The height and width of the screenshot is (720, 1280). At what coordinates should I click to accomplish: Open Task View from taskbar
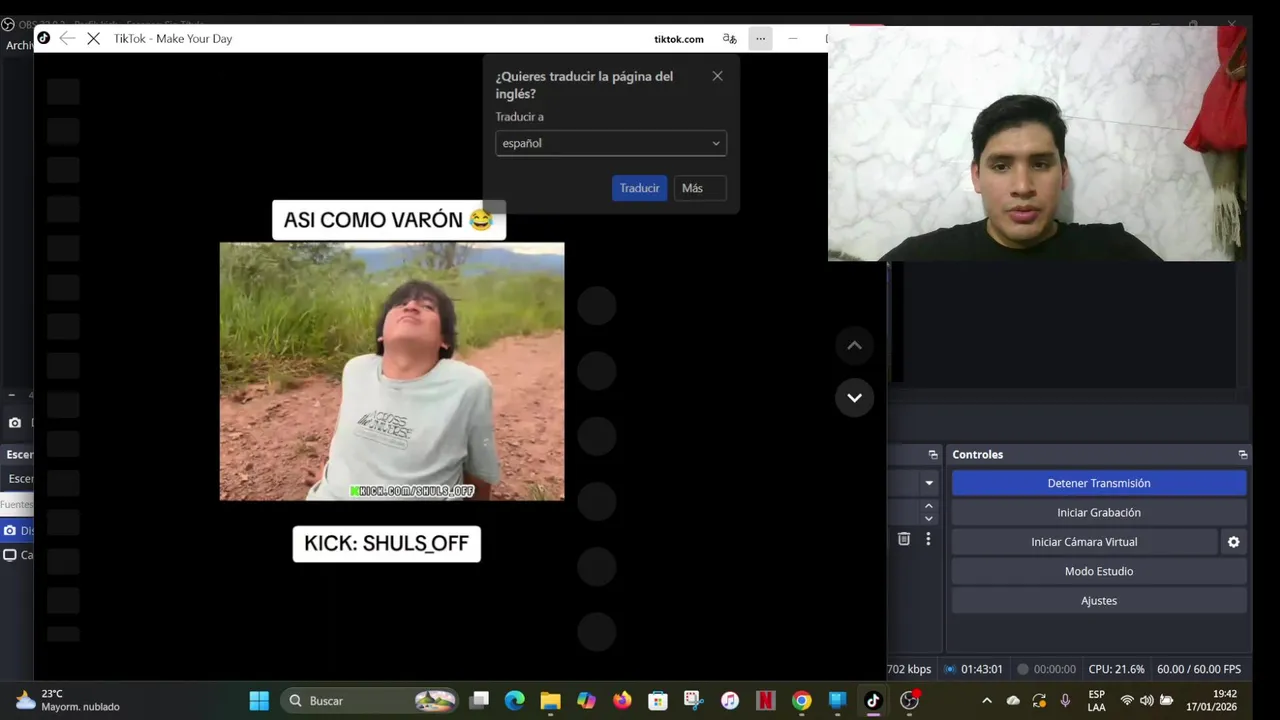[480, 701]
